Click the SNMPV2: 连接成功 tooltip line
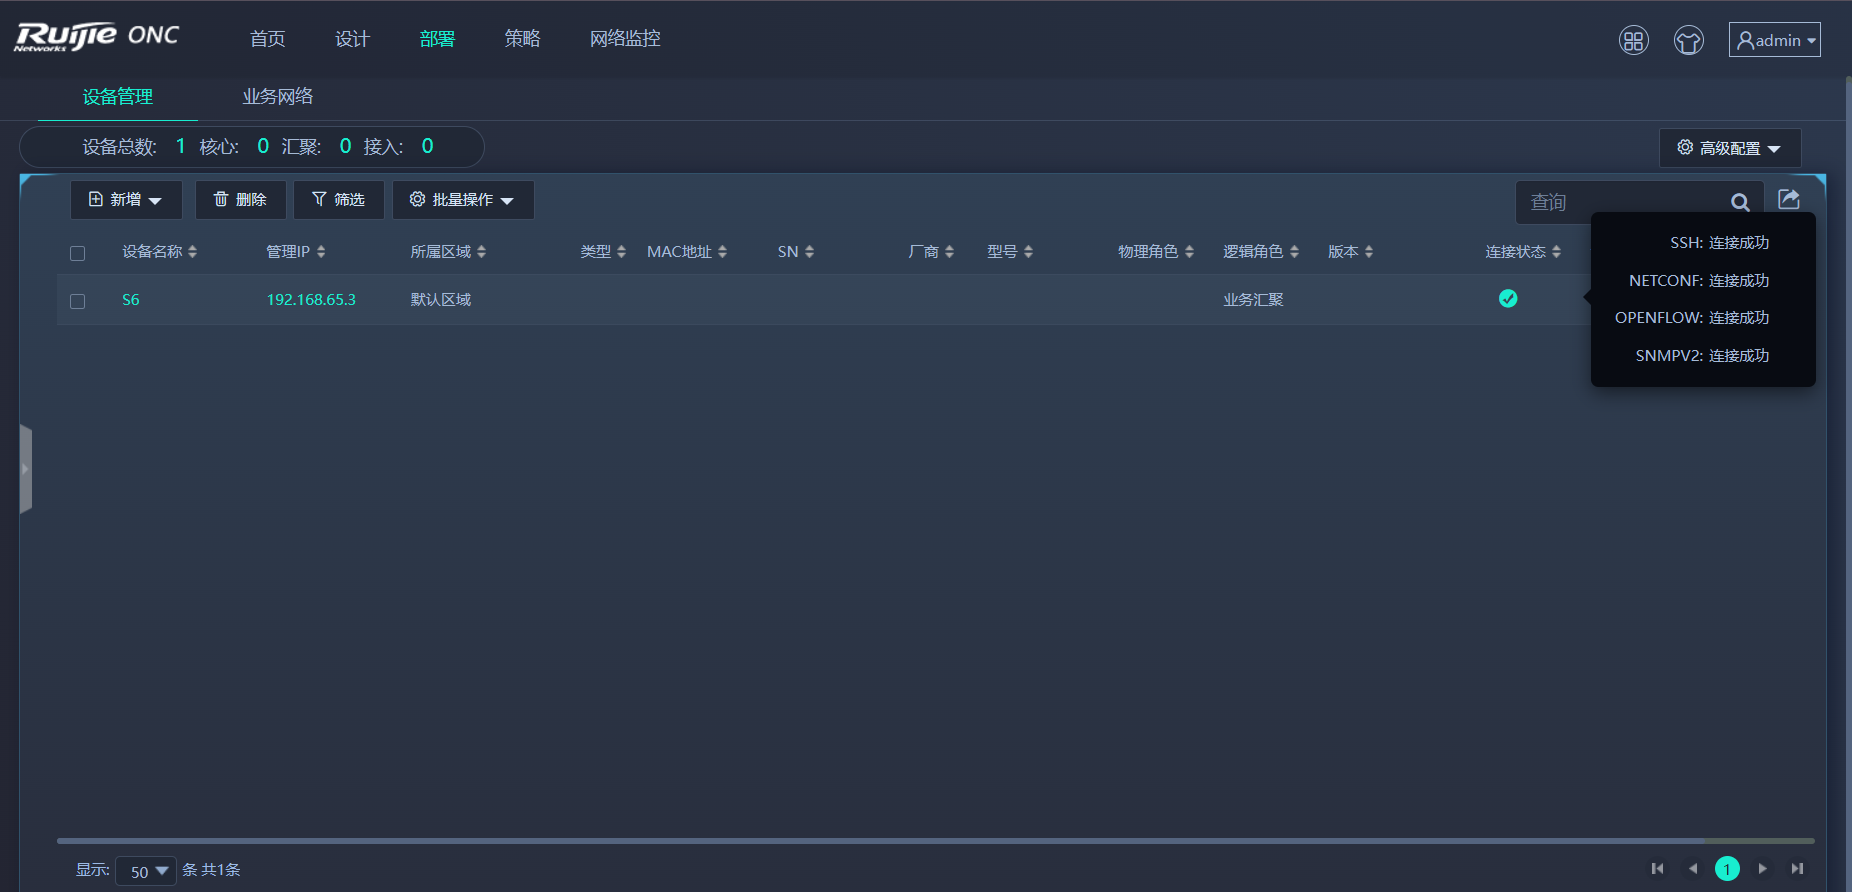Viewport: 1852px width, 892px height. coord(1702,356)
